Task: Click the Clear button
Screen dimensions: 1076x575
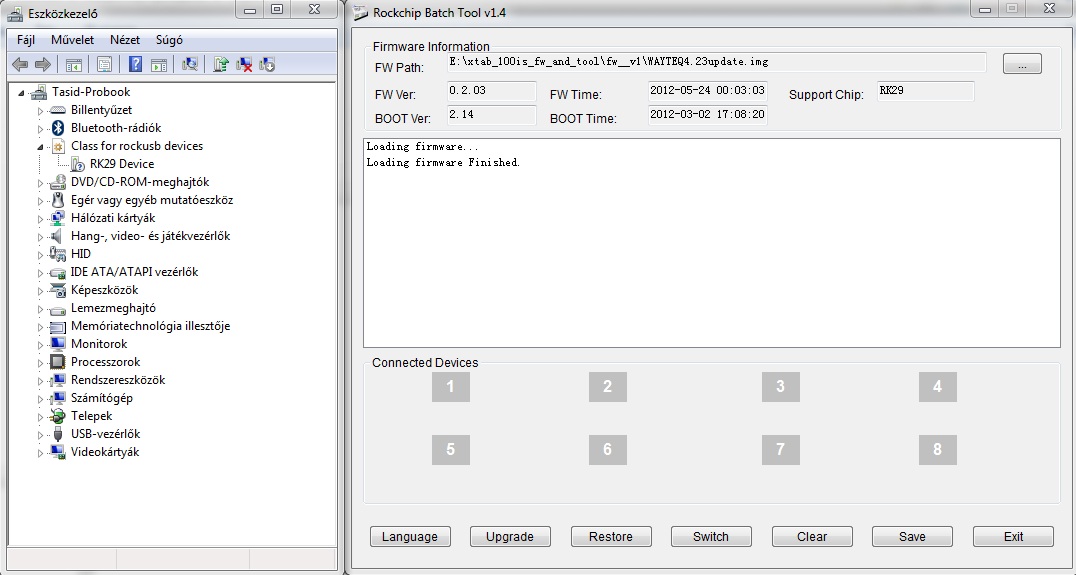Action: [x=812, y=537]
